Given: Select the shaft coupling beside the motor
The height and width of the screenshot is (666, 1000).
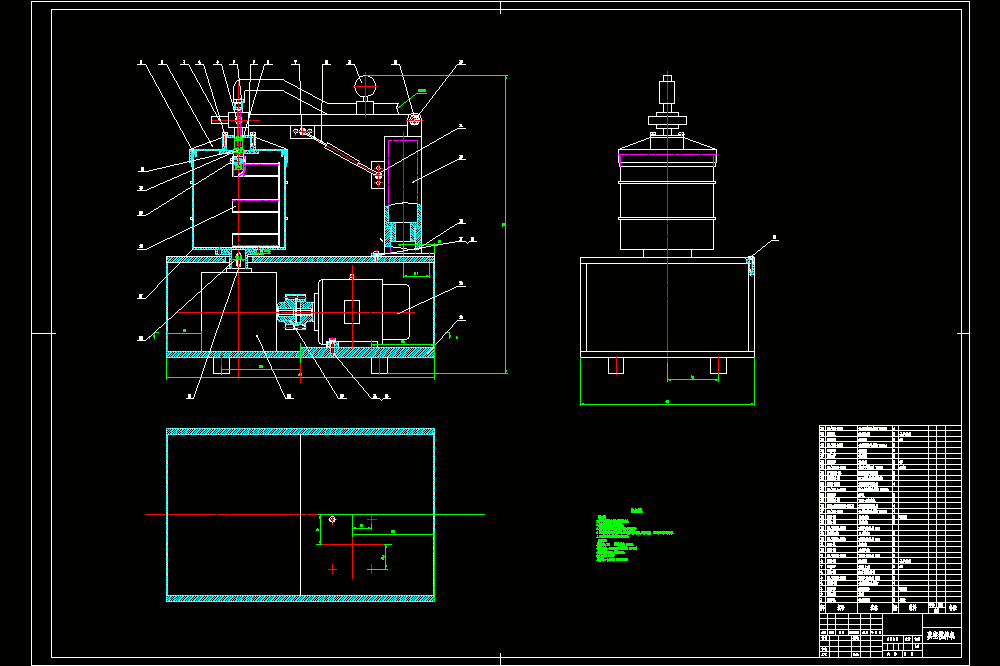Looking at the screenshot, I should pos(295,311).
